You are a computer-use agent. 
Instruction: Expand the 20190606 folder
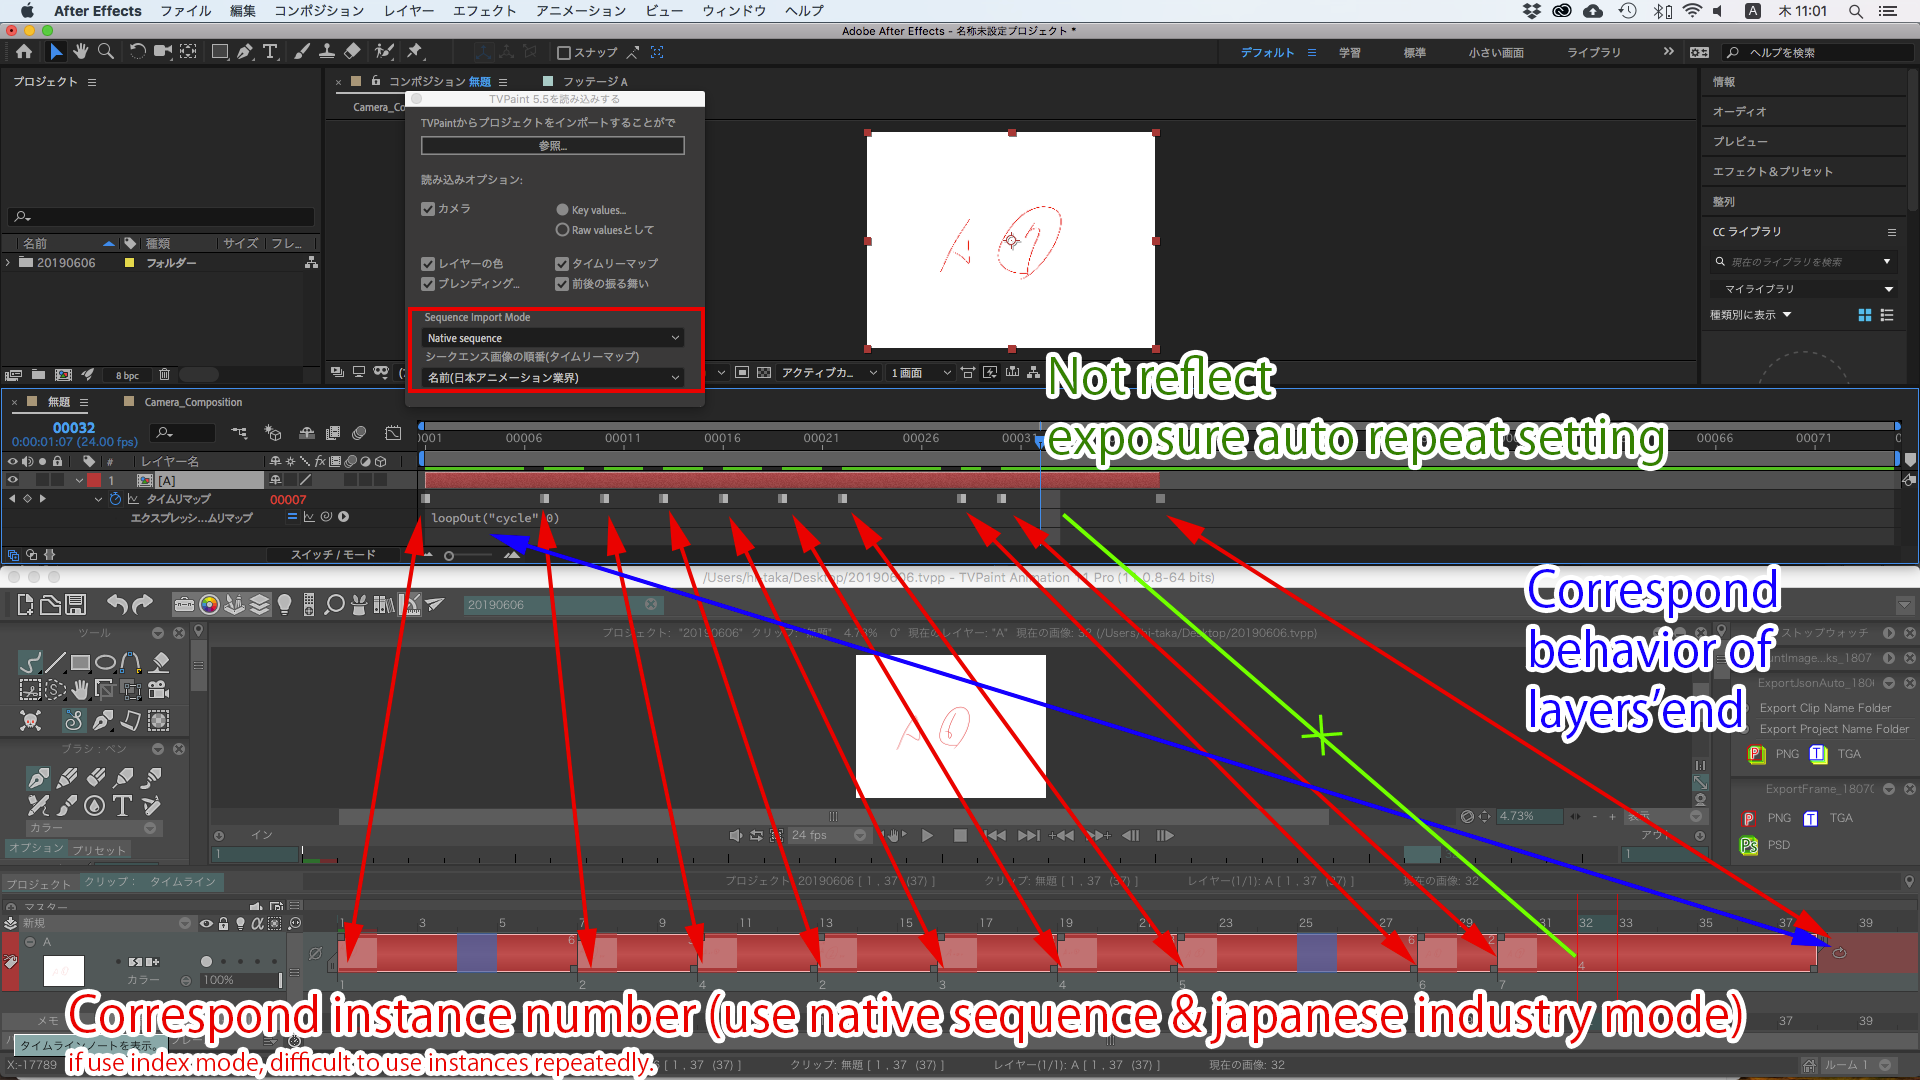(9, 263)
